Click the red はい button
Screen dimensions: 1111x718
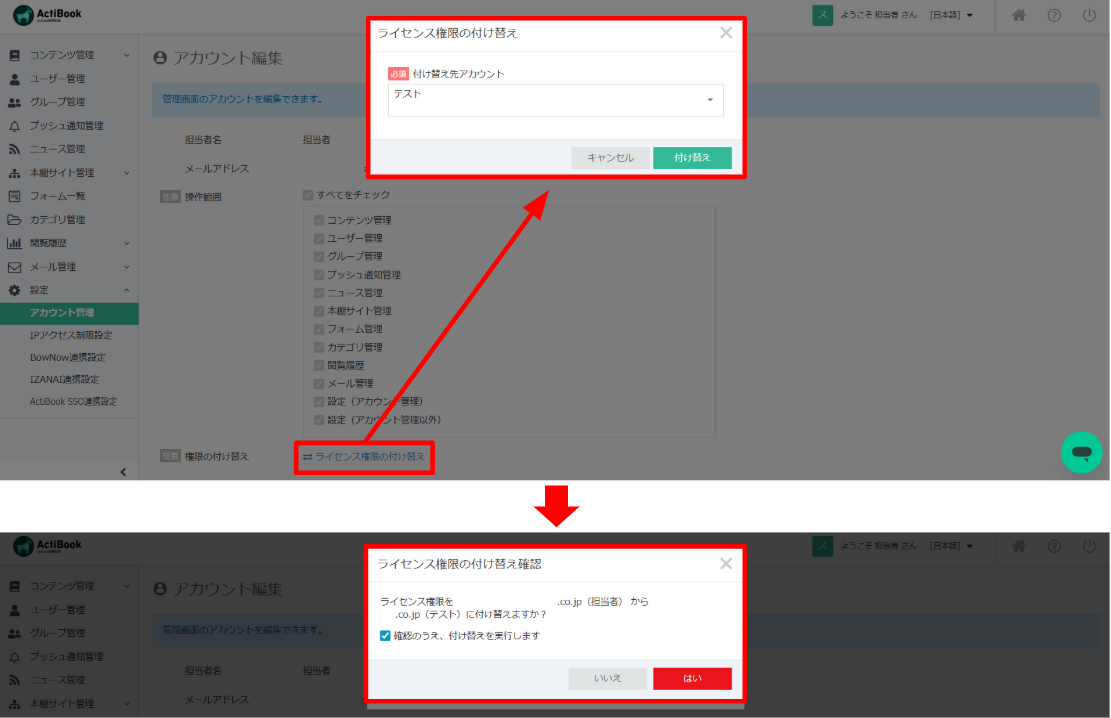692,678
